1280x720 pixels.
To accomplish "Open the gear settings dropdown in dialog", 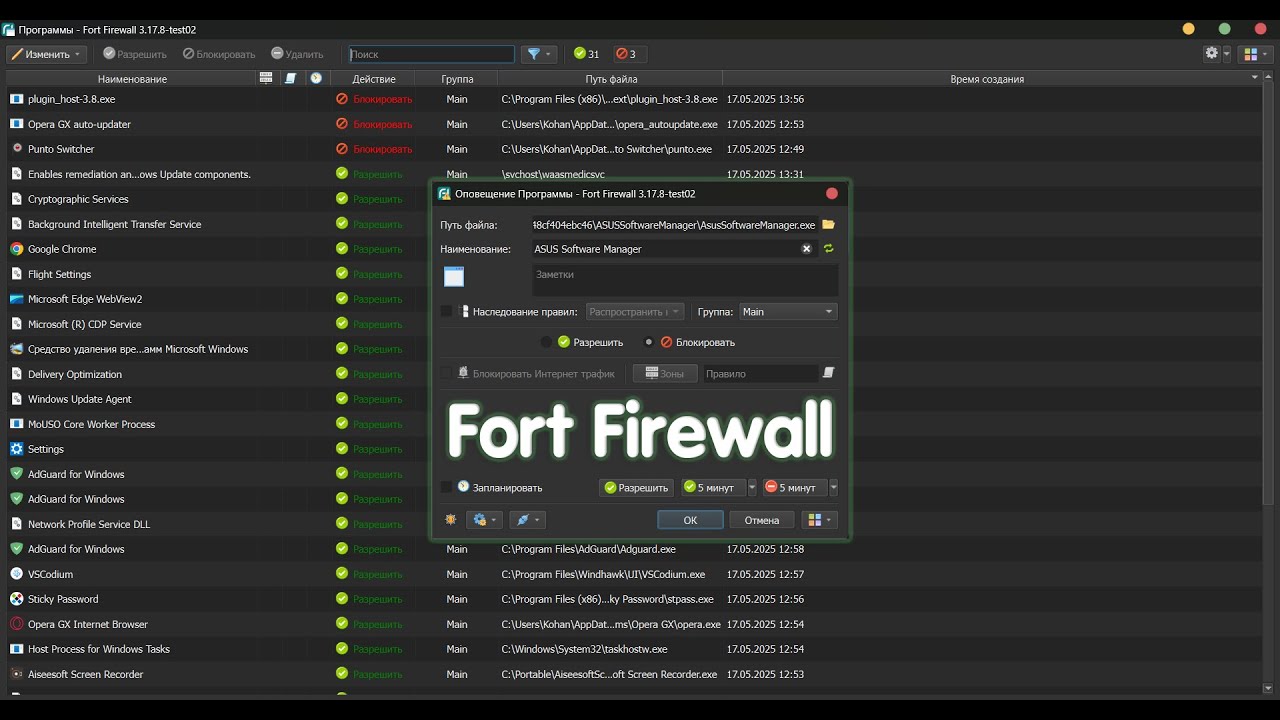I will [484, 520].
